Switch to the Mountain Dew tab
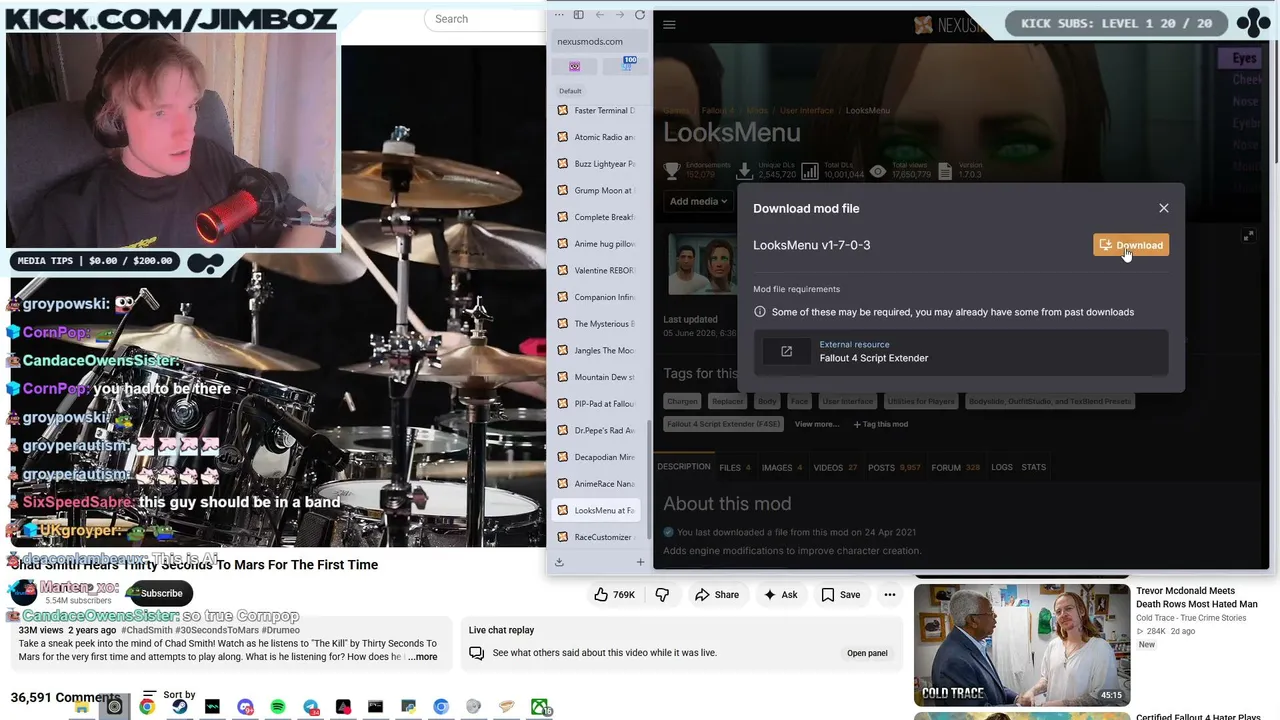This screenshot has width=1280, height=720. 598,377
